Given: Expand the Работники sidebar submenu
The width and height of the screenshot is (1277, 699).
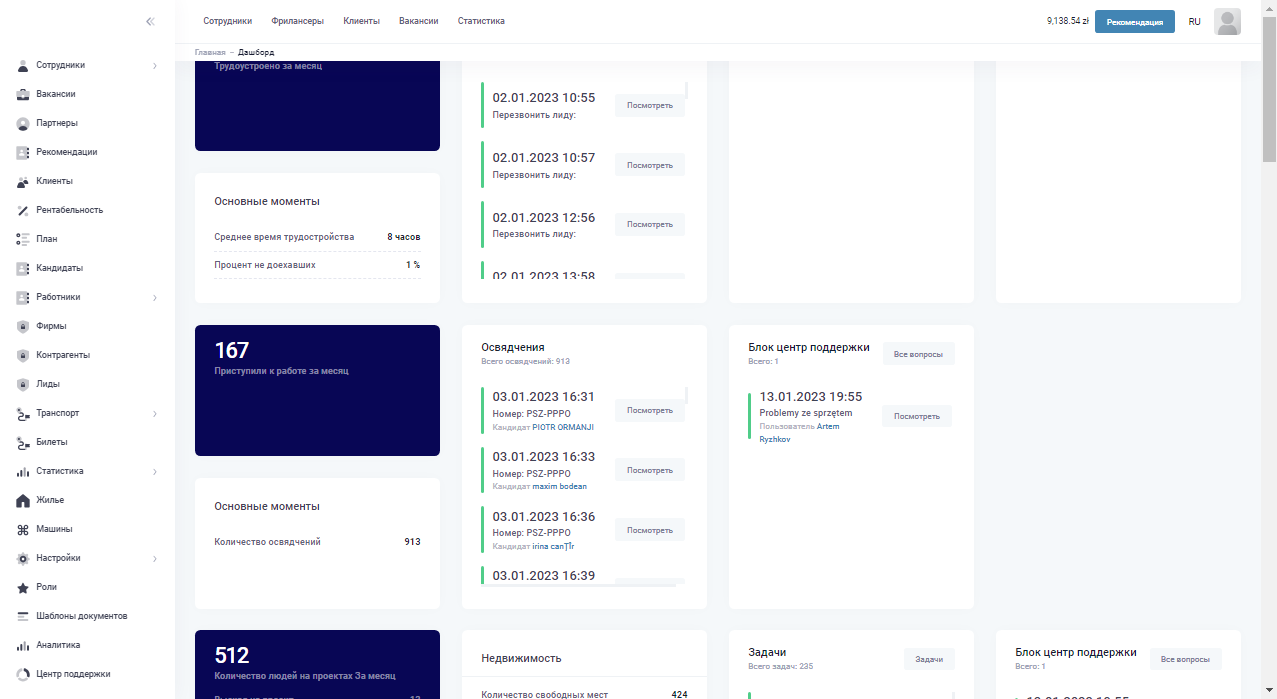Looking at the screenshot, I should coord(155,298).
